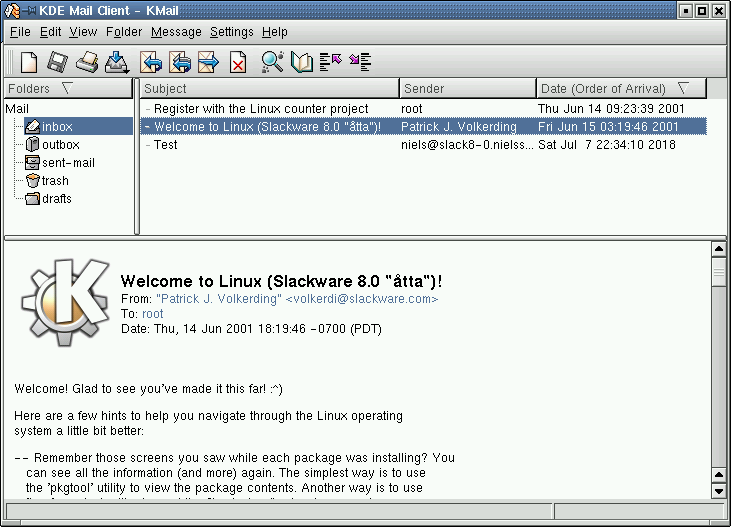The height and width of the screenshot is (527, 731).
Task: Click the Reply to All icon
Action: coord(180,63)
